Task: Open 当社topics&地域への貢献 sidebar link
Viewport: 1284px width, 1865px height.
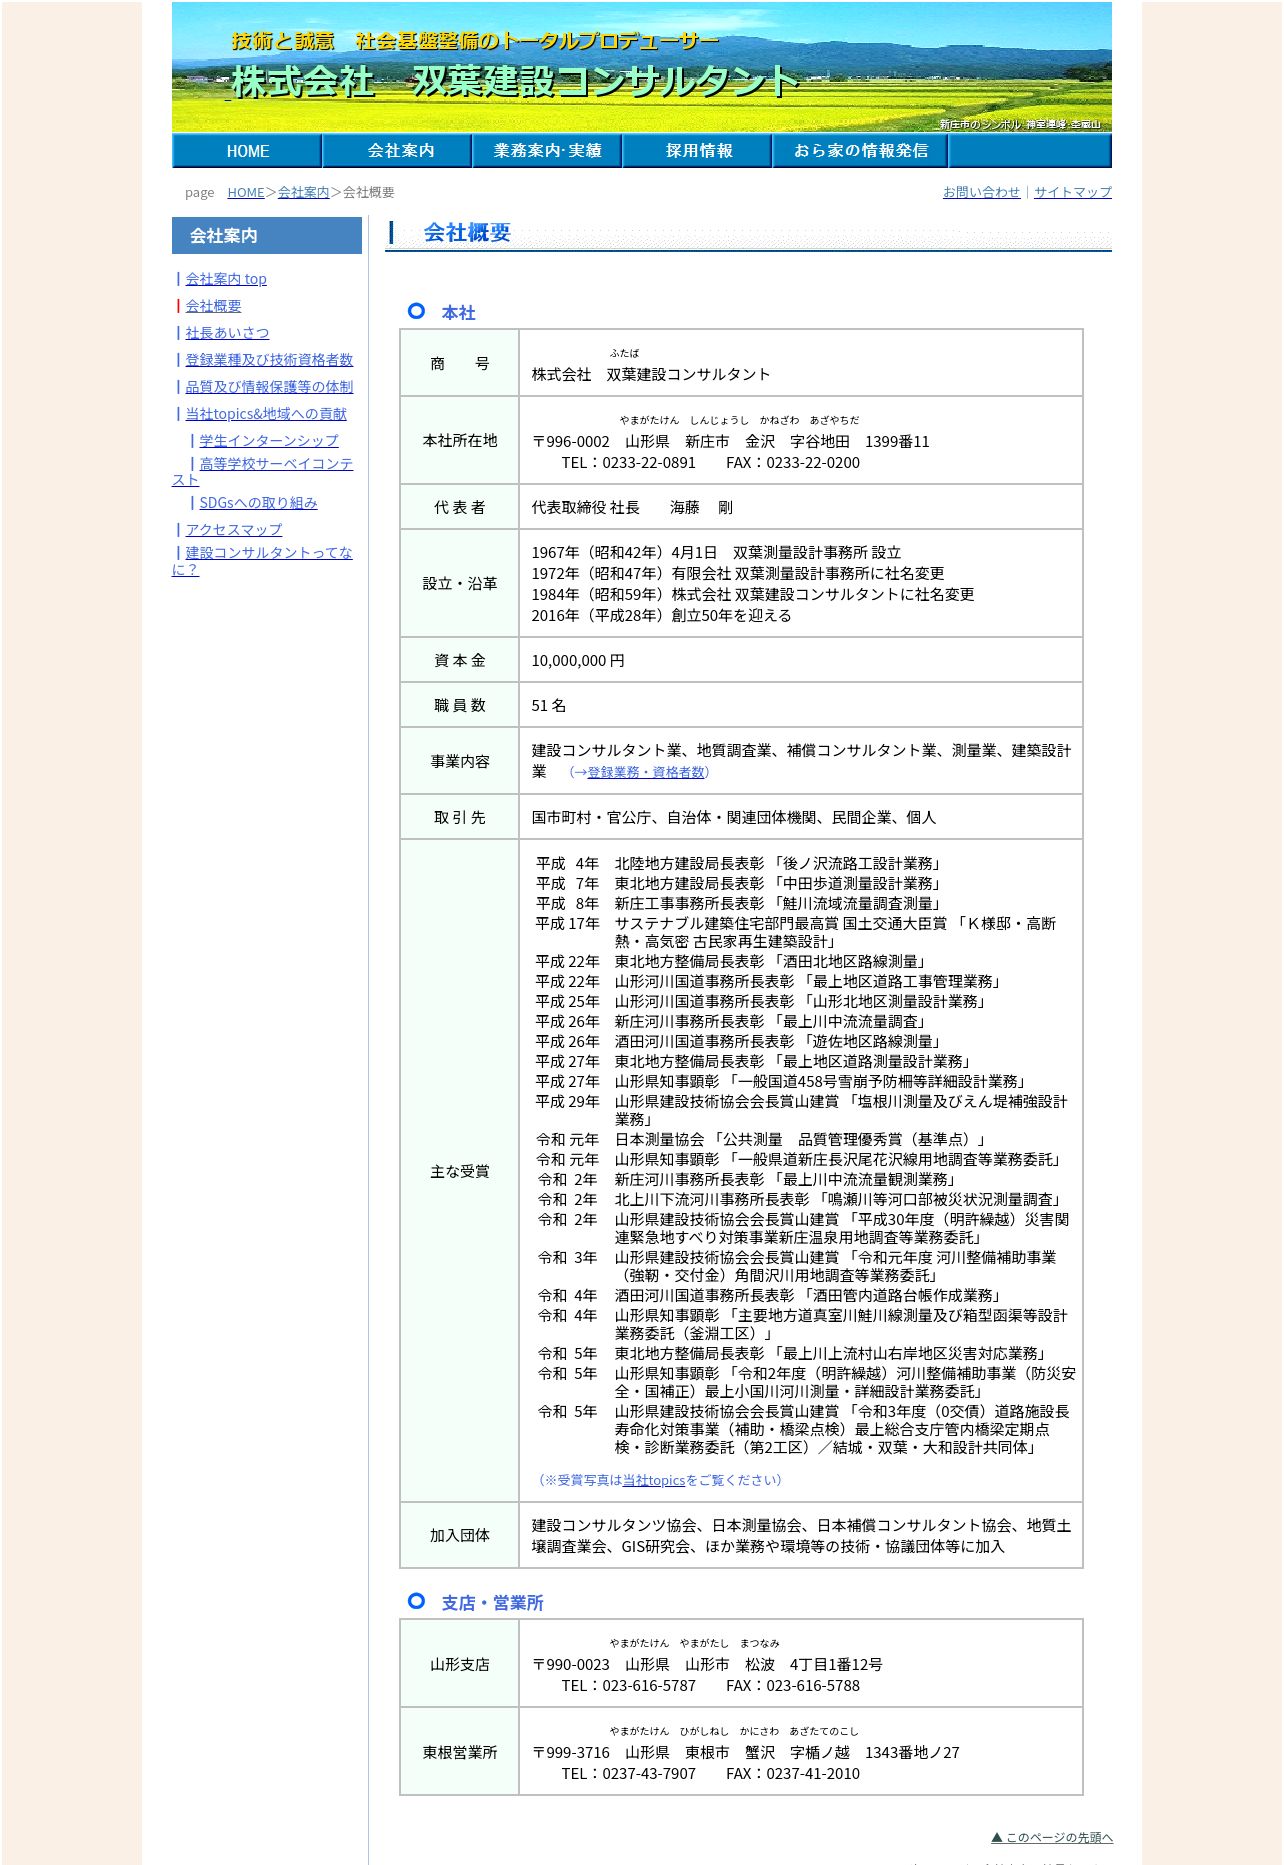Action: point(266,414)
